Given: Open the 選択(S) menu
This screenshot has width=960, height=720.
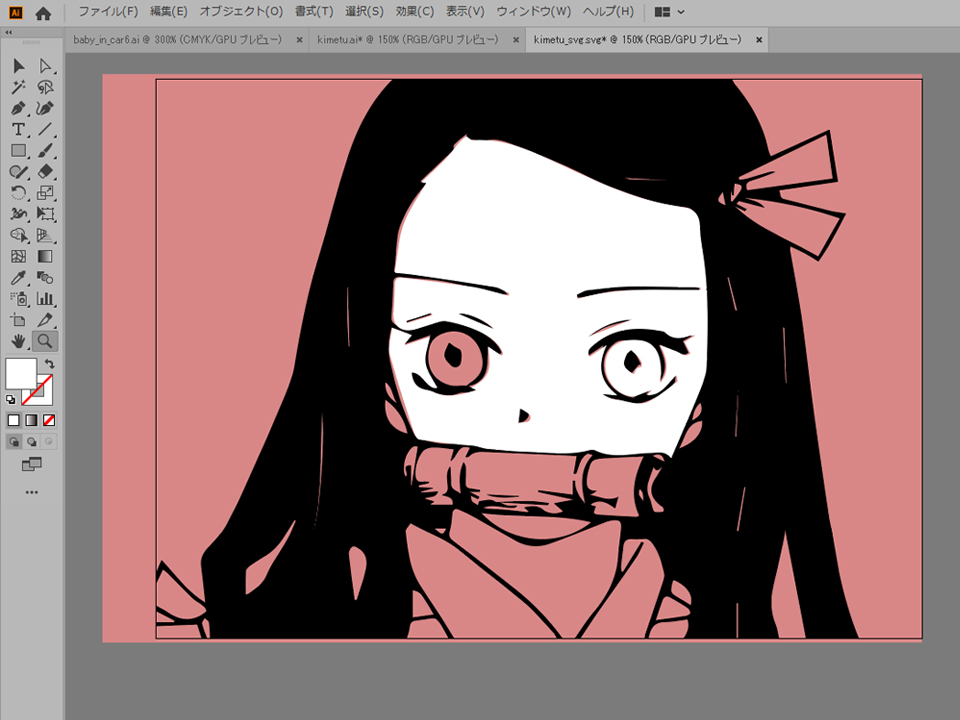Looking at the screenshot, I should (364, 12).
